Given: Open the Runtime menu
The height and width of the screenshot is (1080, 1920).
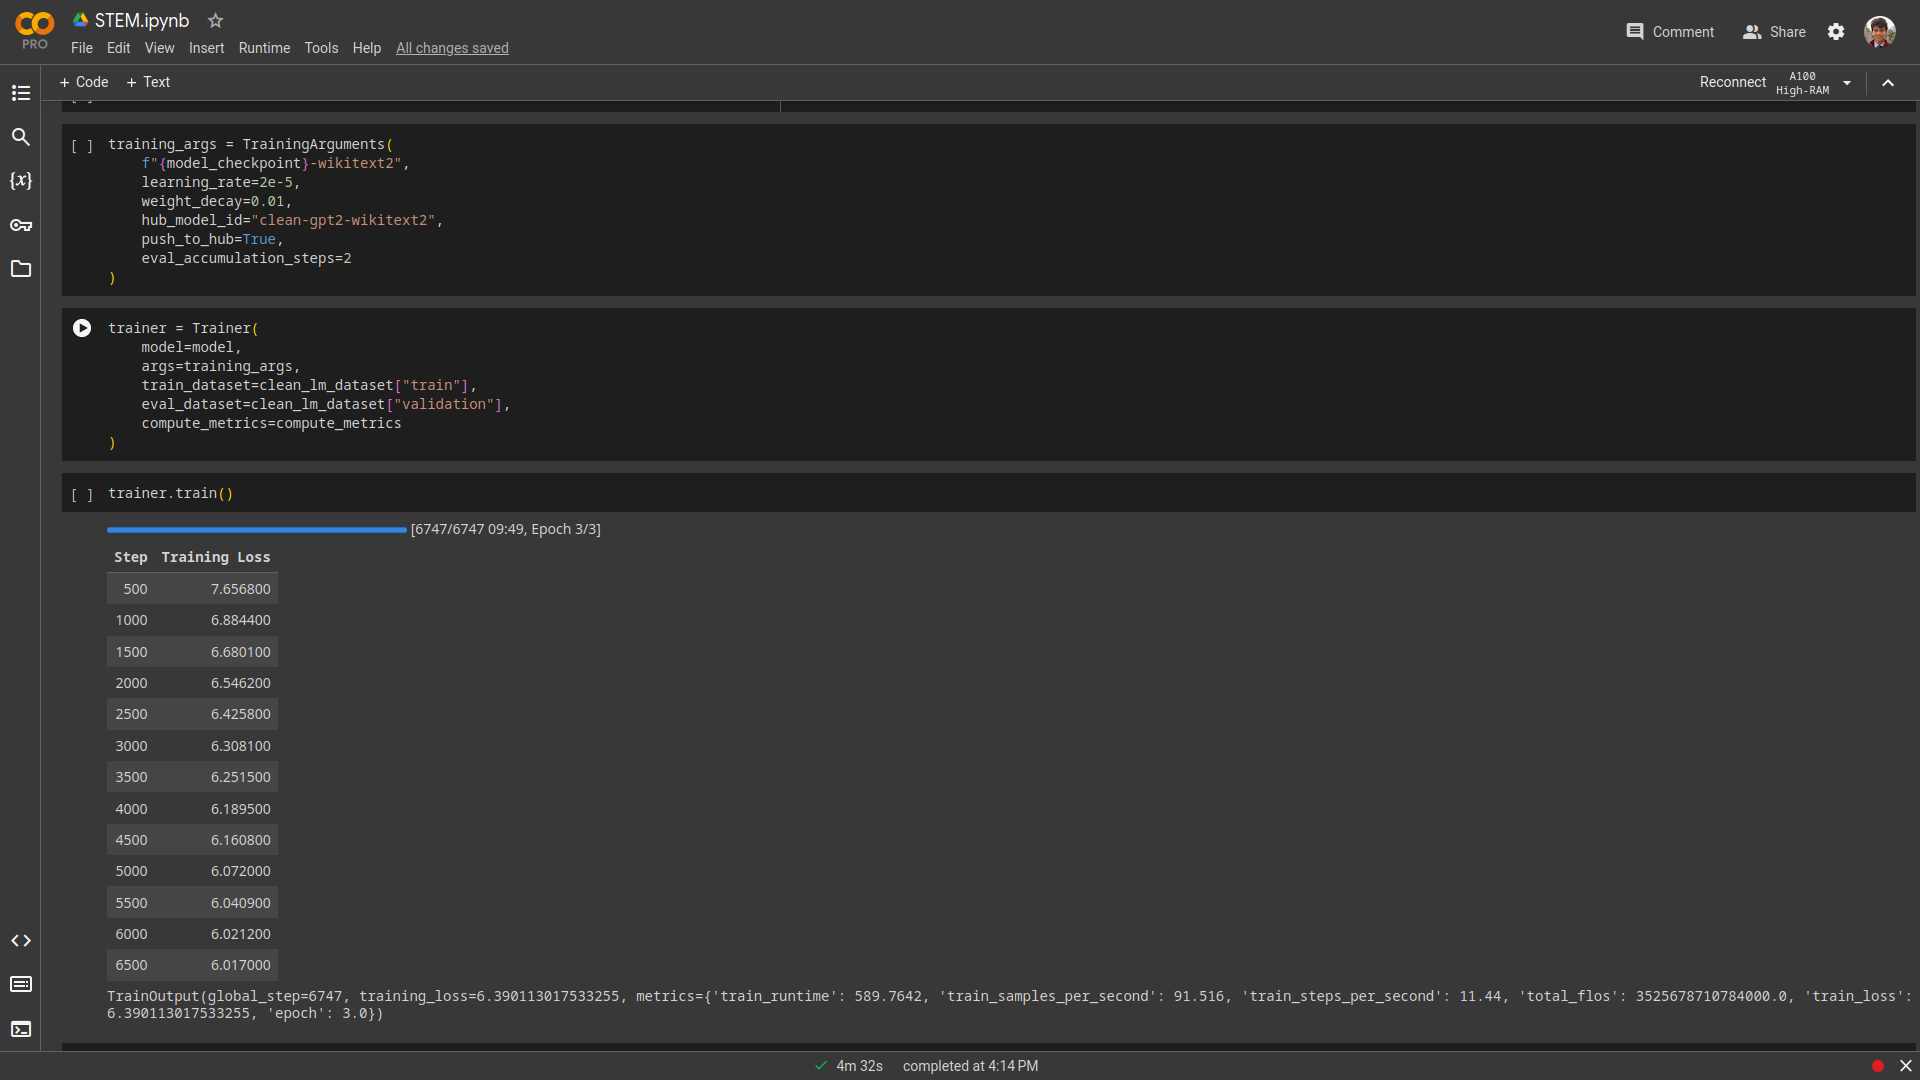Looking at the screenshot, I should (x=265, y=48).
